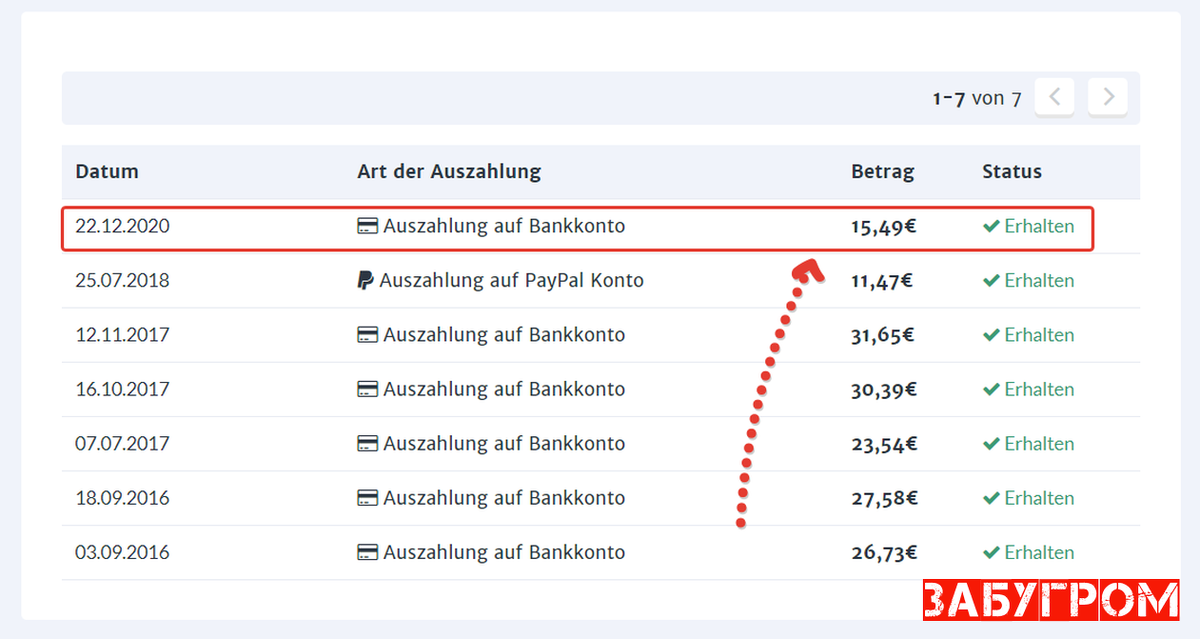The image size is (1200, 639).
Task: Click the '1-7 von 7' pagination counter
Action: pos(977,98)
